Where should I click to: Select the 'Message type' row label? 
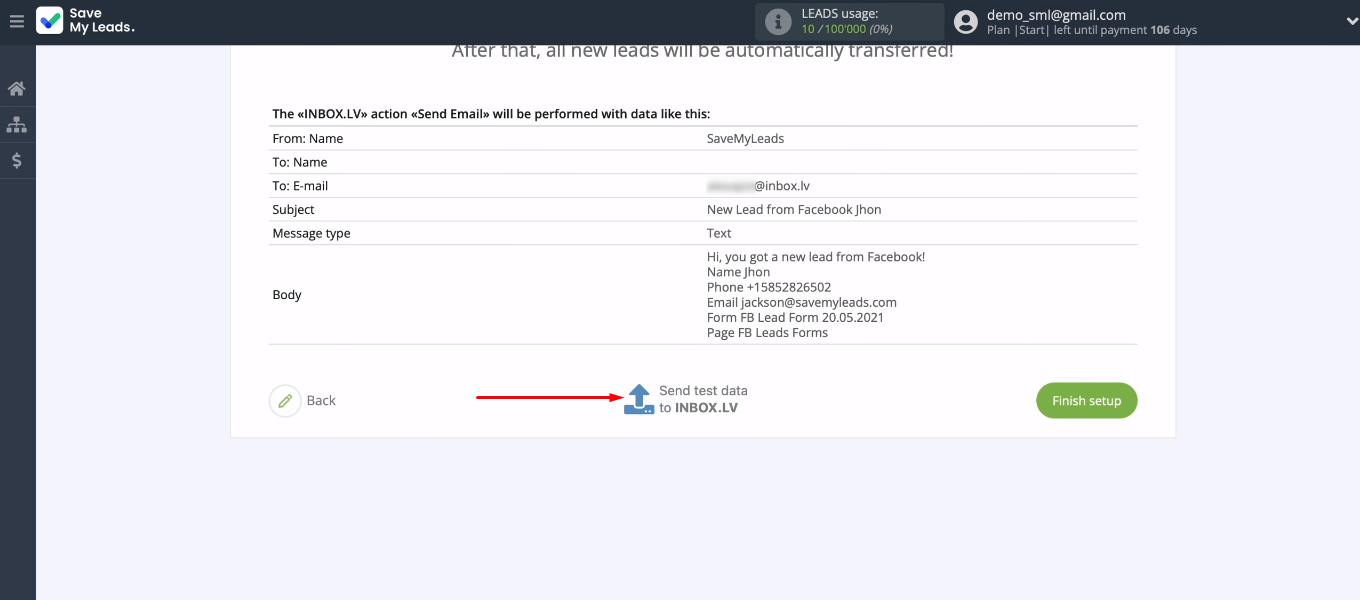click(x=312, y=233)
